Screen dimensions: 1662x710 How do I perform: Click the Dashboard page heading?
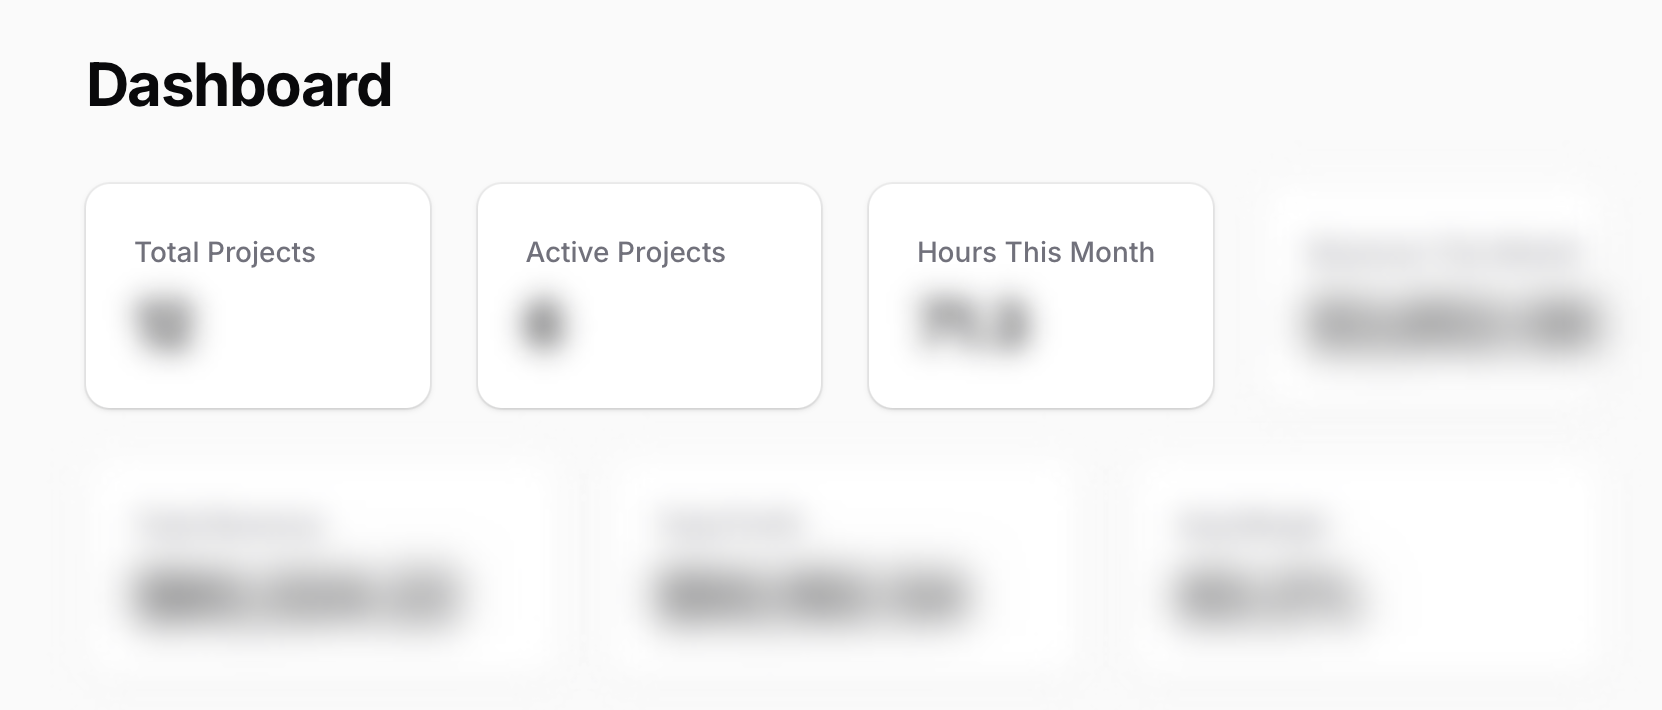tap(239, 86)
